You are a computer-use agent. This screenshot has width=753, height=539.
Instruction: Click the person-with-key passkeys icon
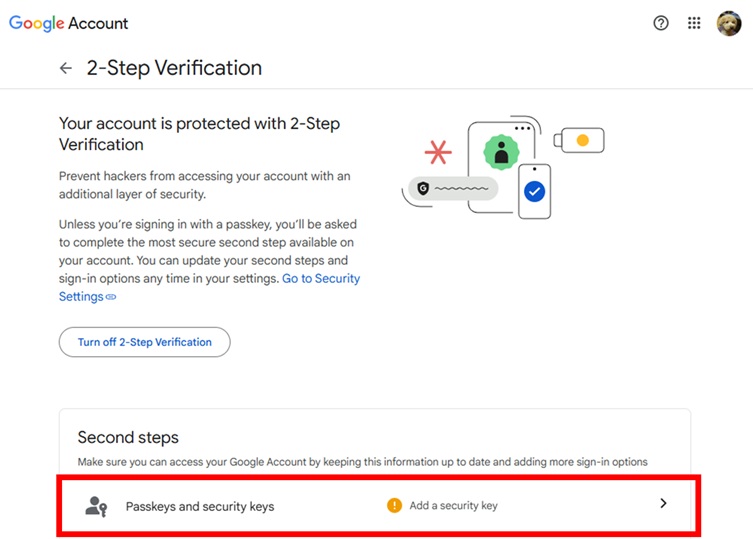[96, 506]
